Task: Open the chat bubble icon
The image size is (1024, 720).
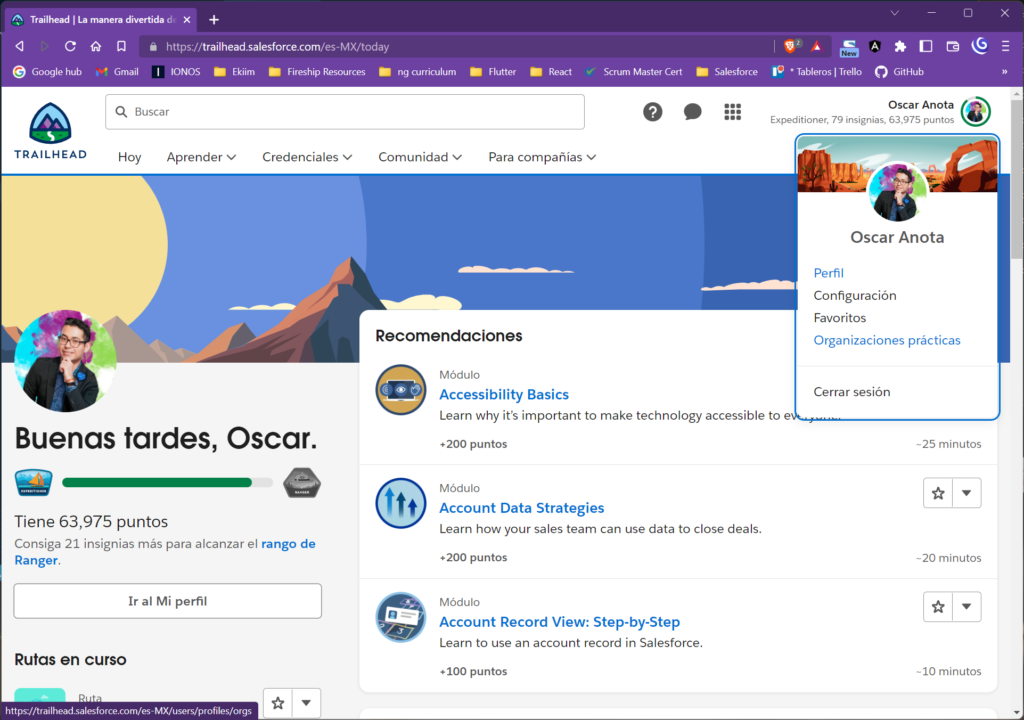Action: (x=692, y=112)
